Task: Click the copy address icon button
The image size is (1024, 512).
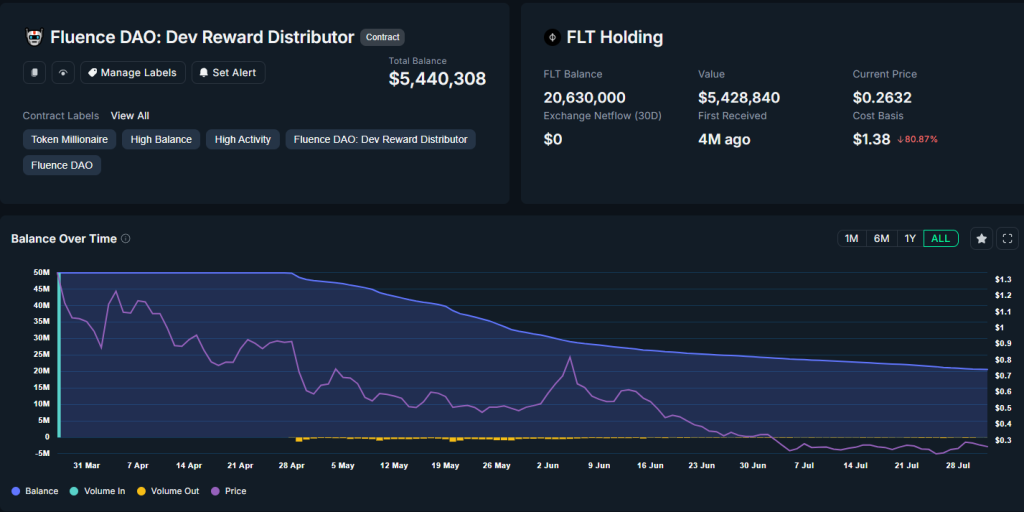Action: pos(35,72)
